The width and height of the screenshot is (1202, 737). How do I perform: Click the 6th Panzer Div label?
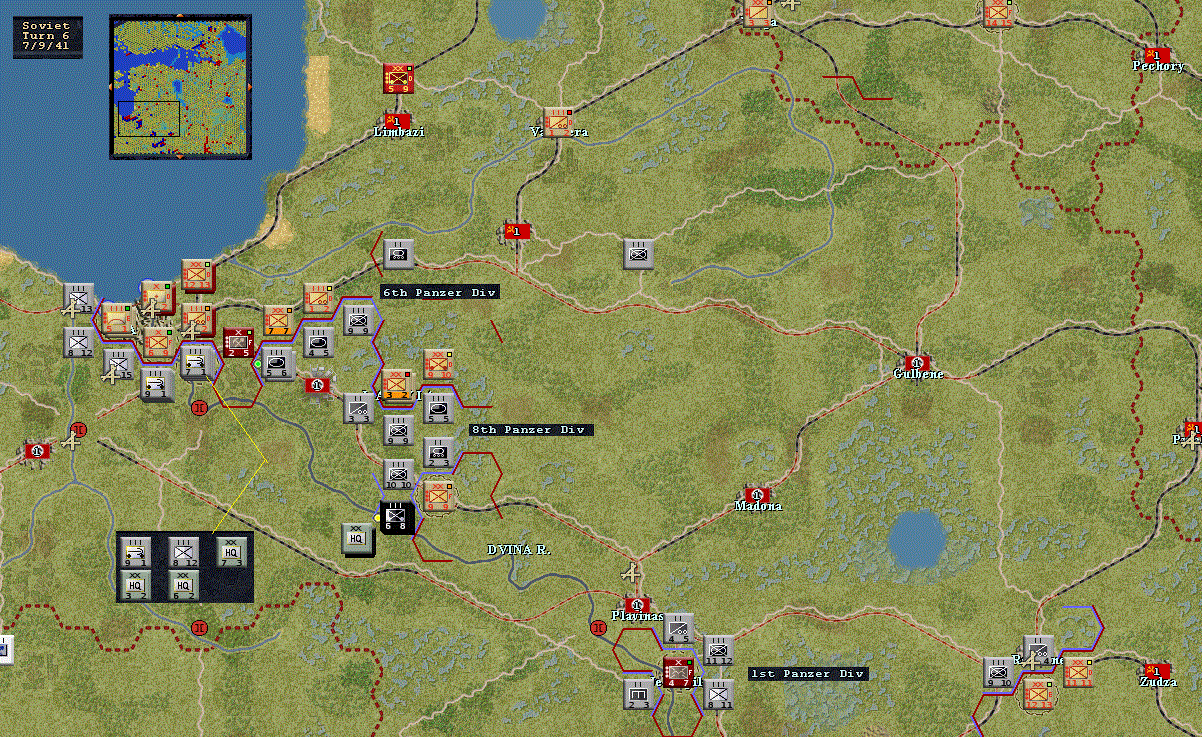(x=440, y=292)
